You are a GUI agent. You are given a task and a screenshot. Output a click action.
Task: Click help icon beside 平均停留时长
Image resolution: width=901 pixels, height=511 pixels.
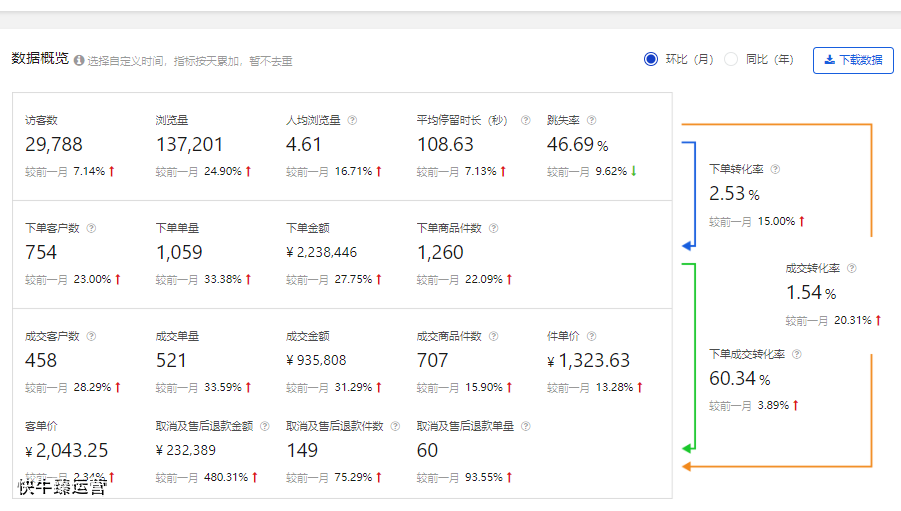coord(525,121)
